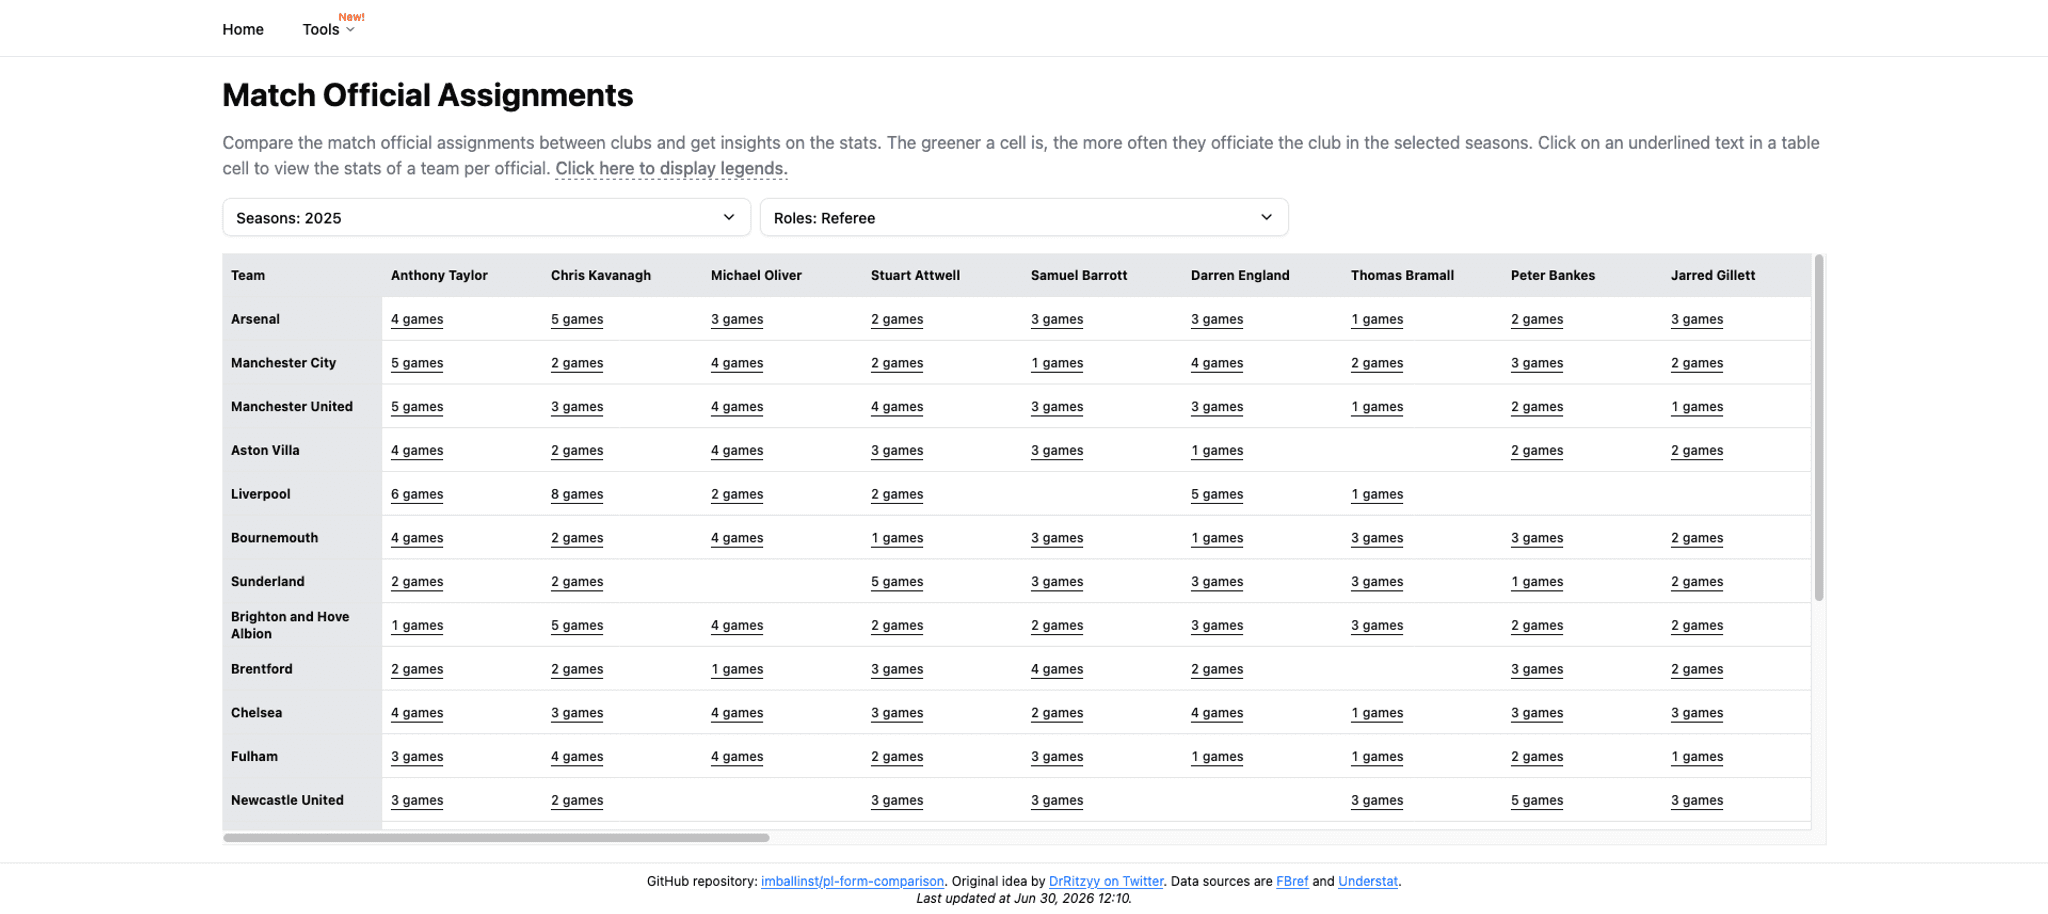Open Liverpool's Thomas Bramall games stats
The image size is (2048, 914).
[1377, 494]
